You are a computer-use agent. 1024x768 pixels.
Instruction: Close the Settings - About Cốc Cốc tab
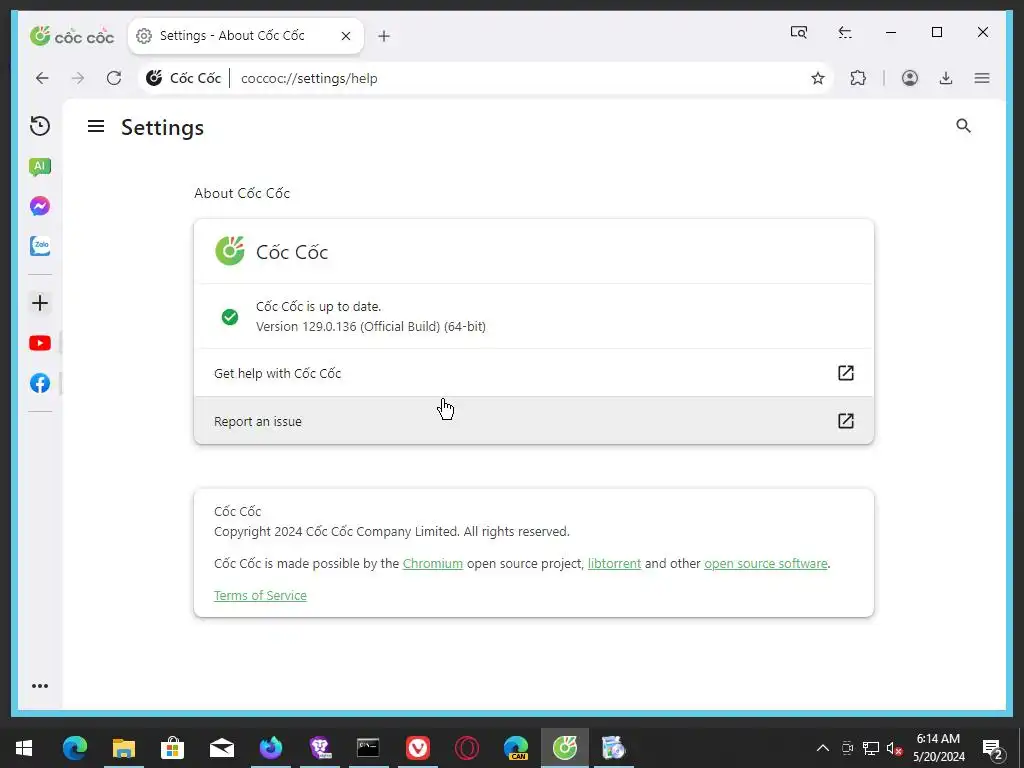pos(346,36)
